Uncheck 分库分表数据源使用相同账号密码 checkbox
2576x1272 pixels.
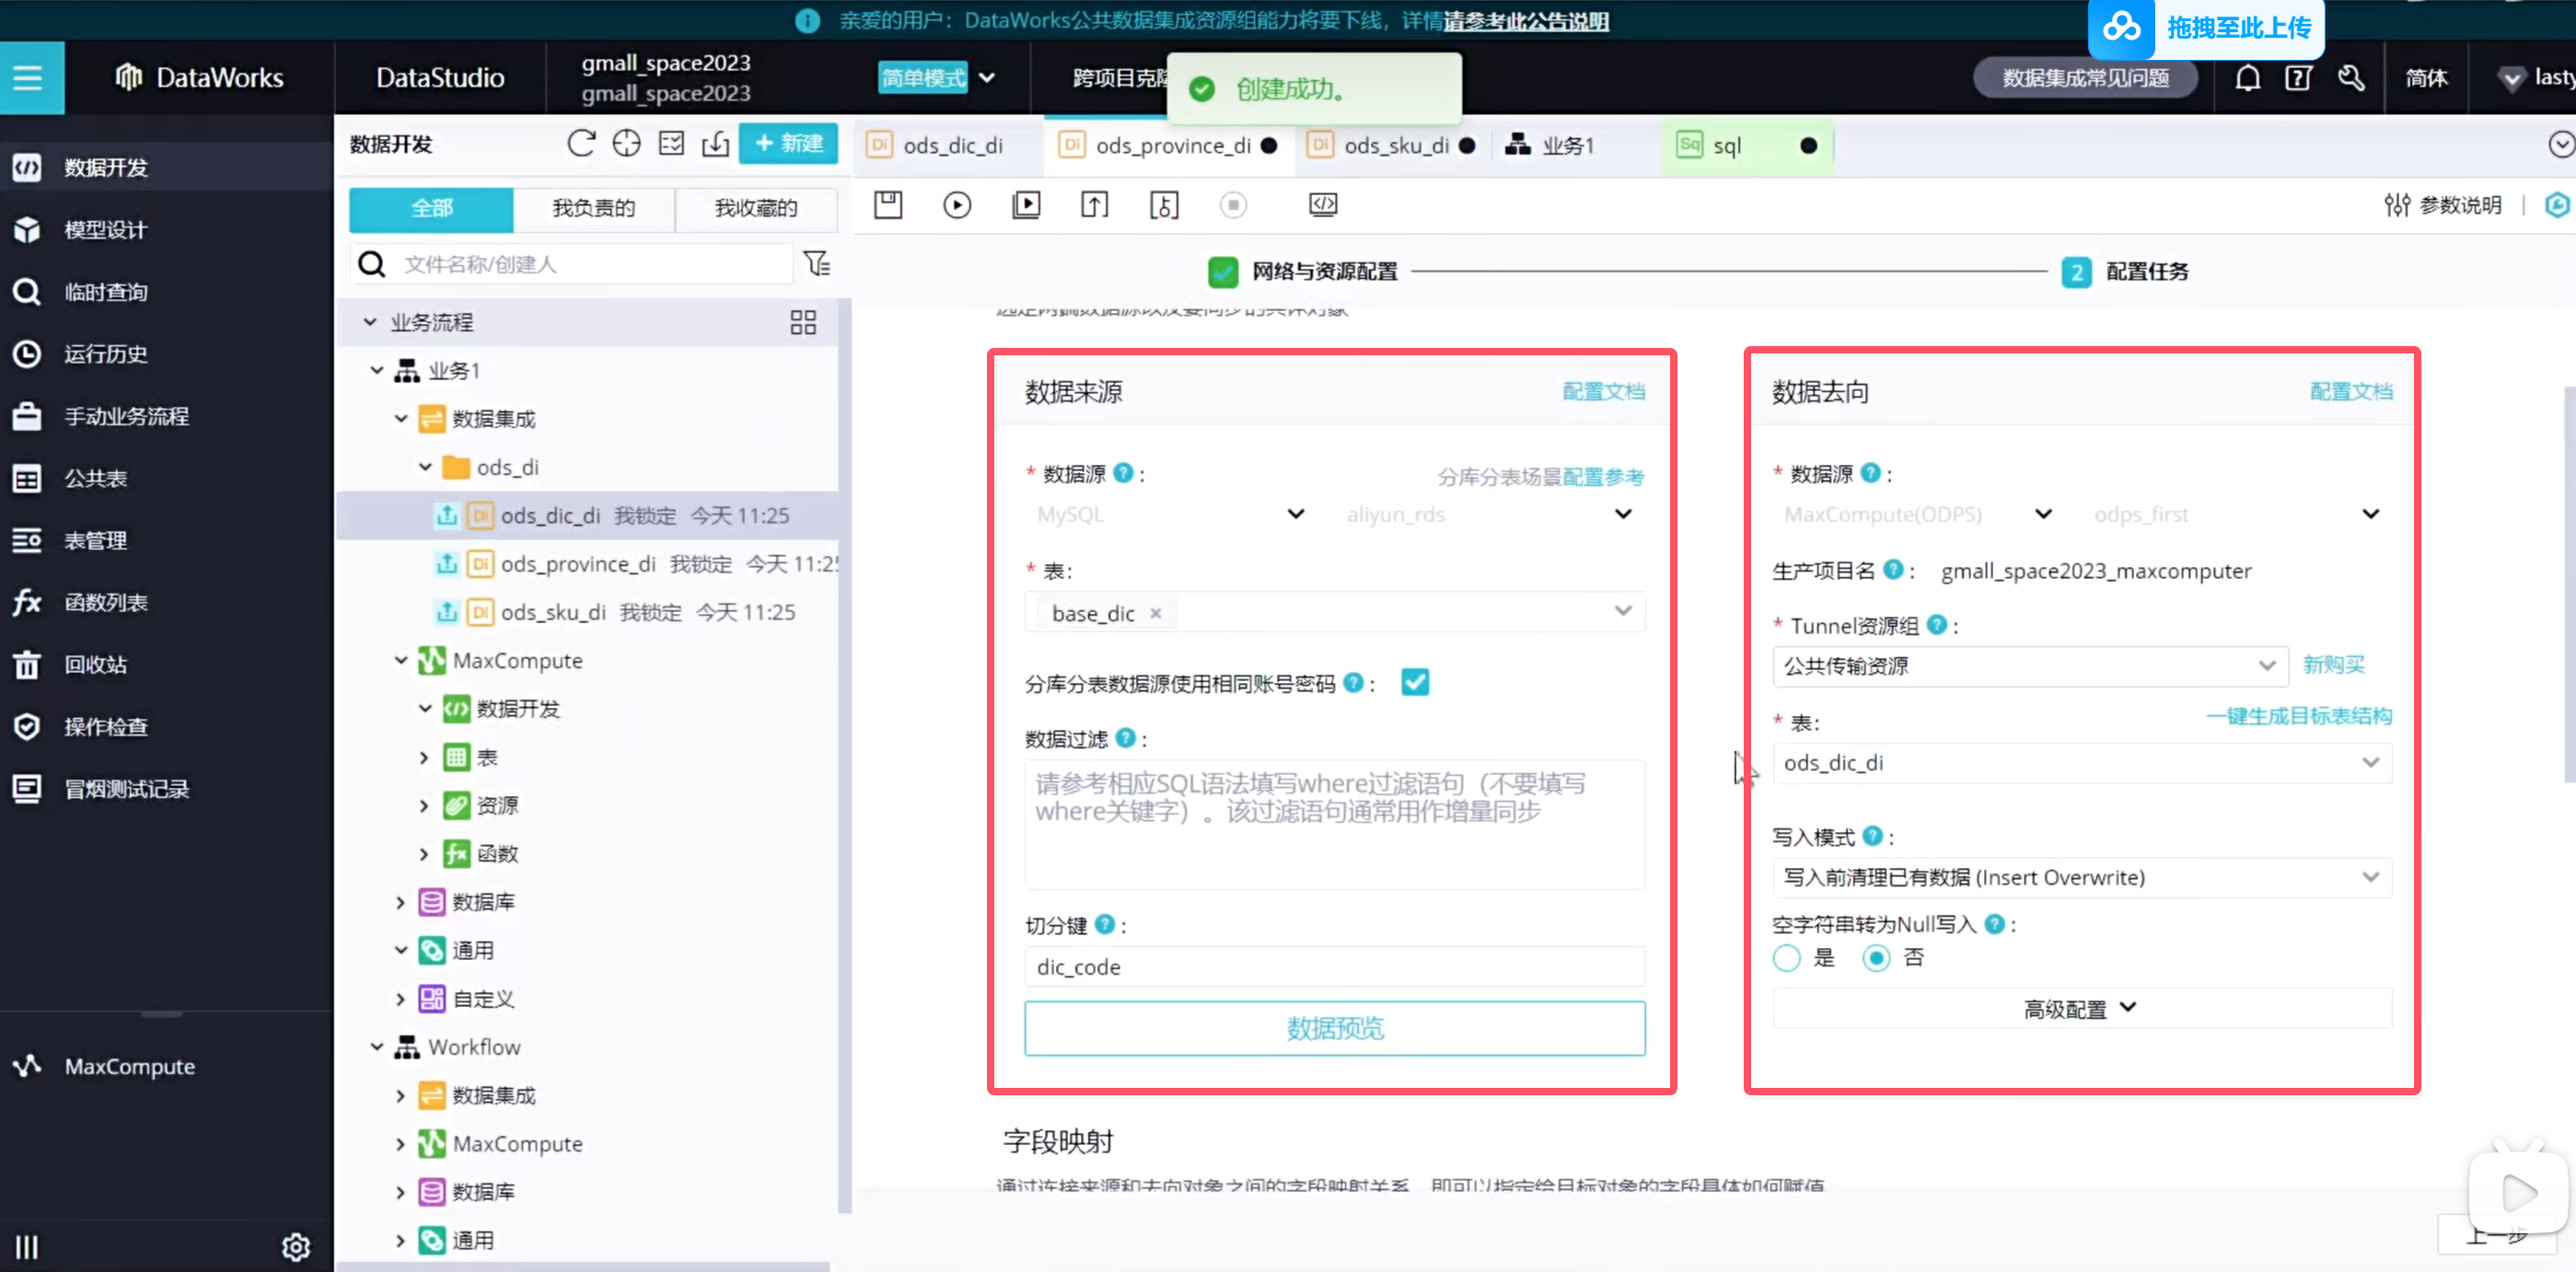click(x=1414, y=683)
